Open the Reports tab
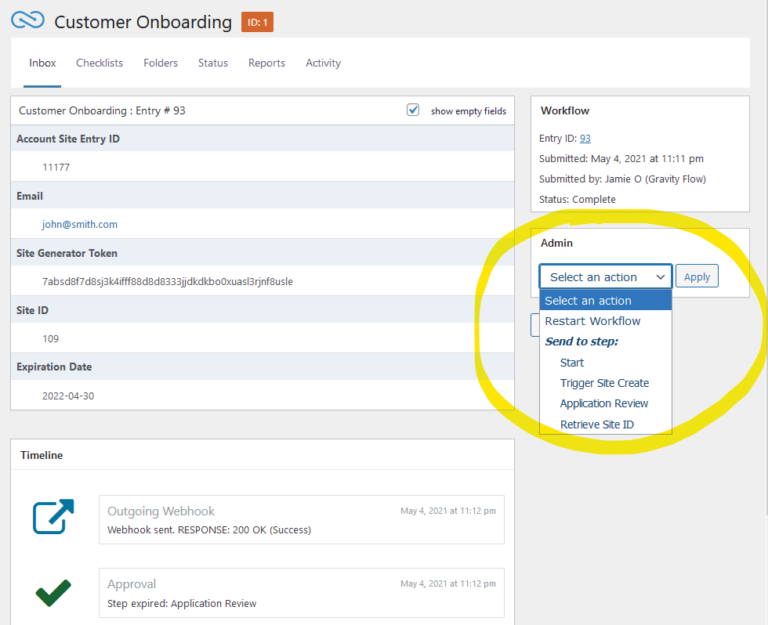Image resolution: width=768 pixels, height=625 pixels. click(266, 63)
